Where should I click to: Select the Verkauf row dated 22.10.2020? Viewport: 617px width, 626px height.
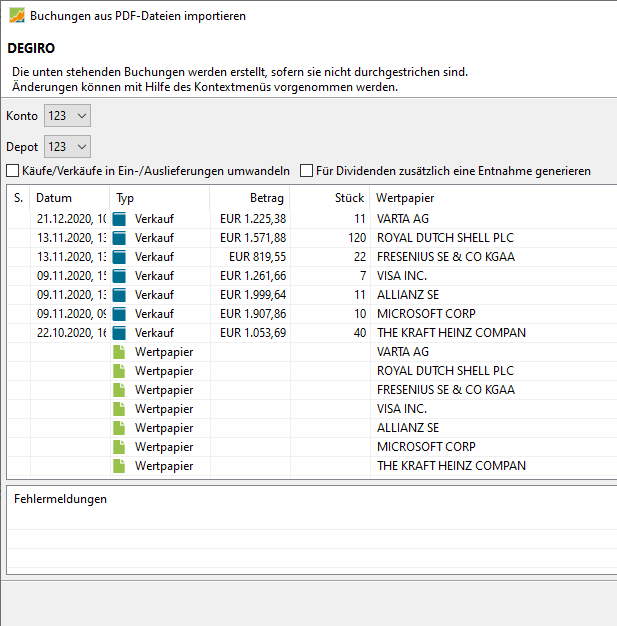point(312,333)
